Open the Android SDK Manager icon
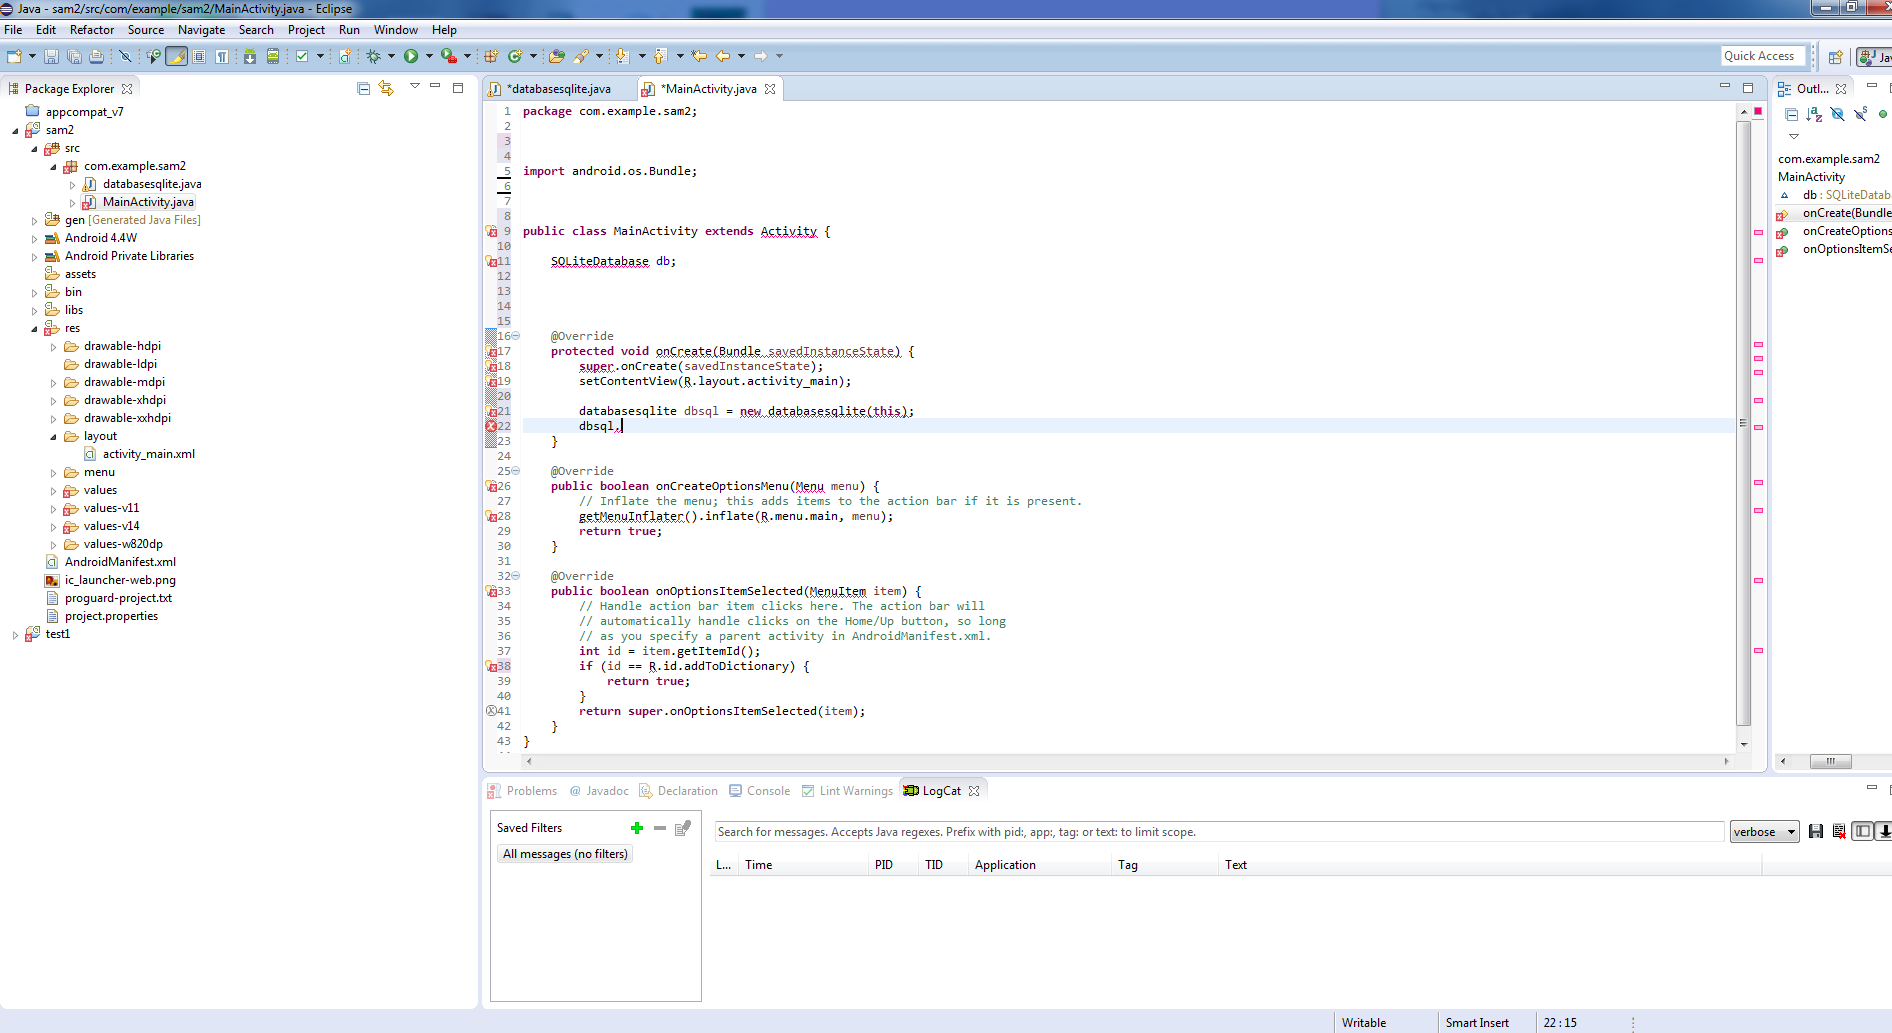The width and height of the screenshot is (1892, 1033). 249,56
